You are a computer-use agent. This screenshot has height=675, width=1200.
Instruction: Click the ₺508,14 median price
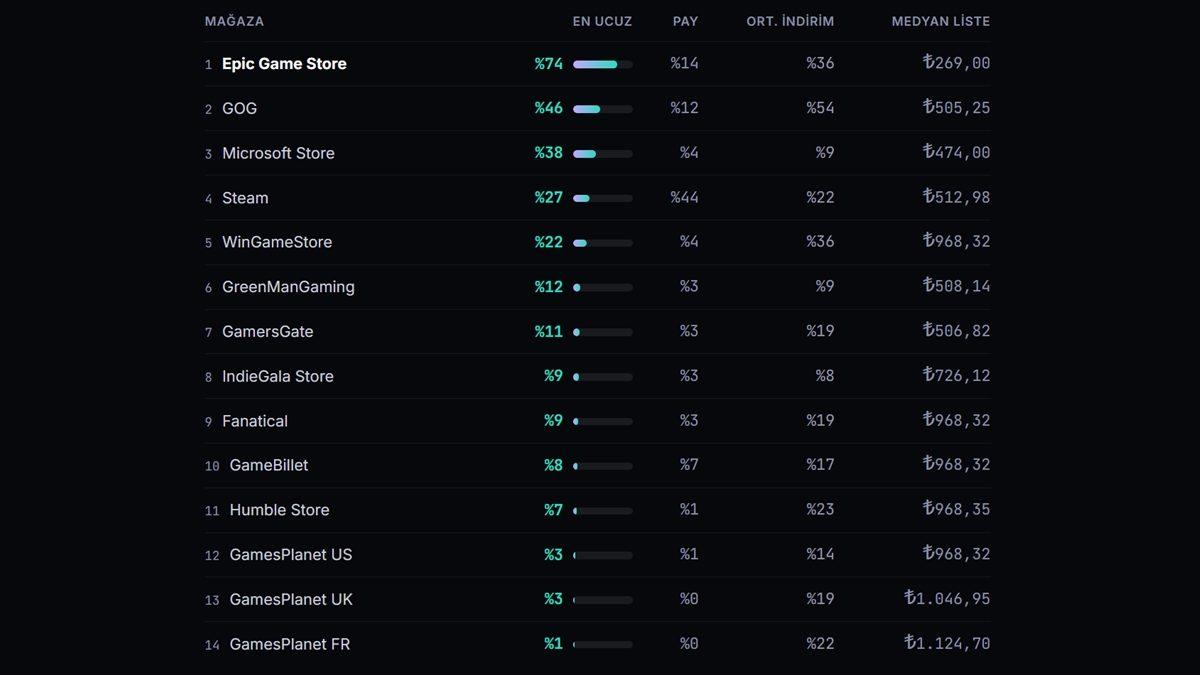click(x=957, y=286)
